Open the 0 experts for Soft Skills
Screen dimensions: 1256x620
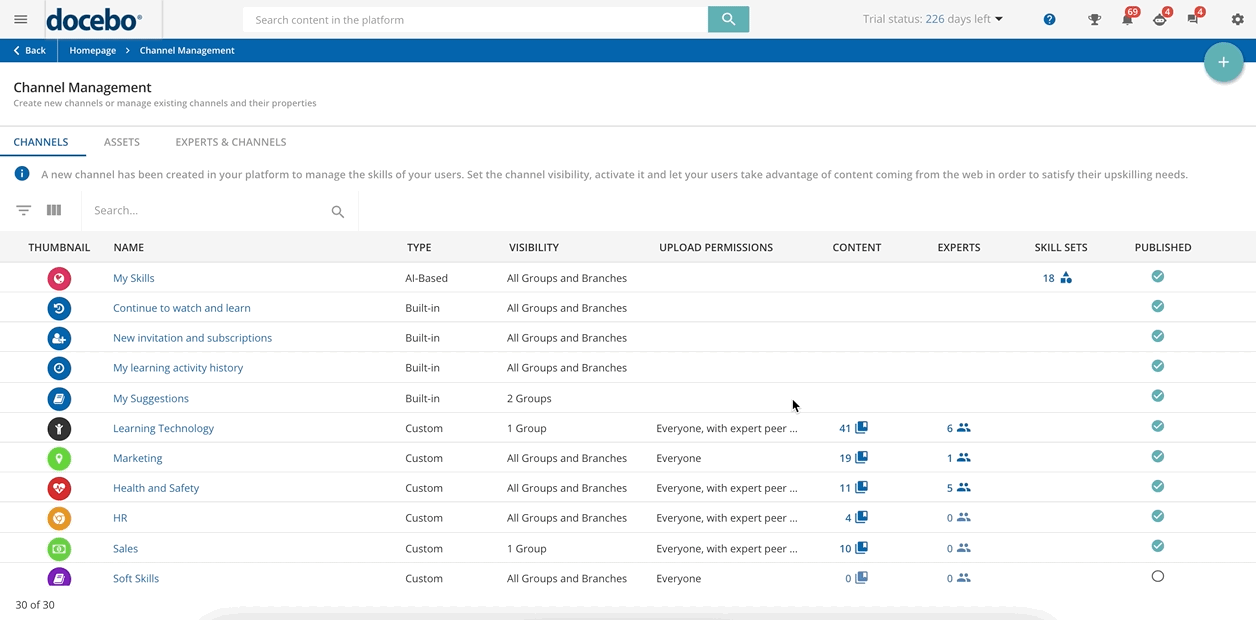[x=958, y=578]
